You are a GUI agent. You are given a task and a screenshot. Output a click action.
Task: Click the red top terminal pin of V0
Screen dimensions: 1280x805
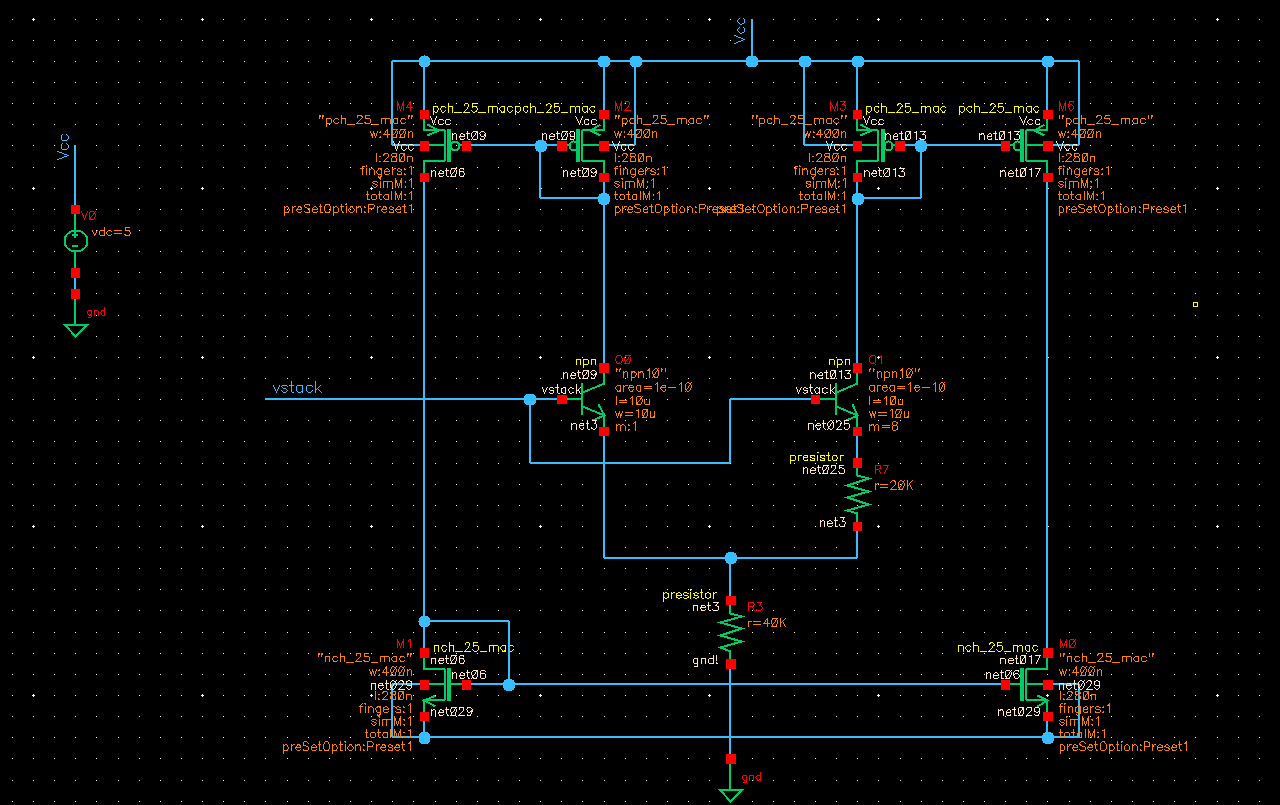point(75,209)
